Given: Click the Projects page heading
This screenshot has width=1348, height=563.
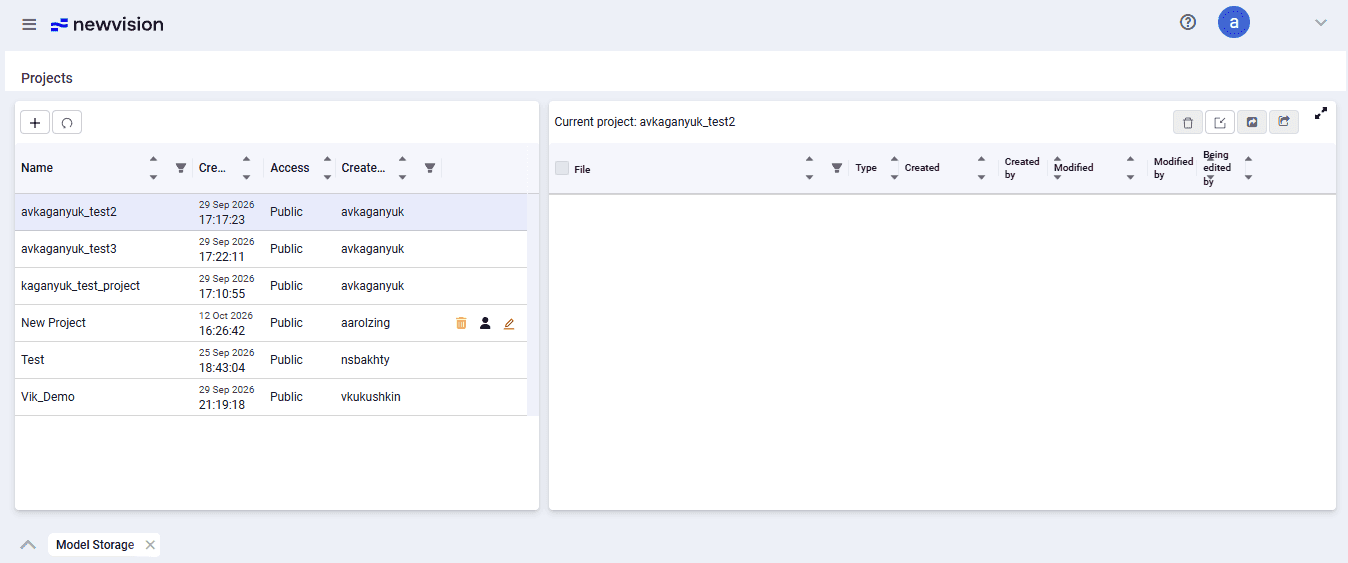Looking at the screenshot, I should [x=47, y=78].
